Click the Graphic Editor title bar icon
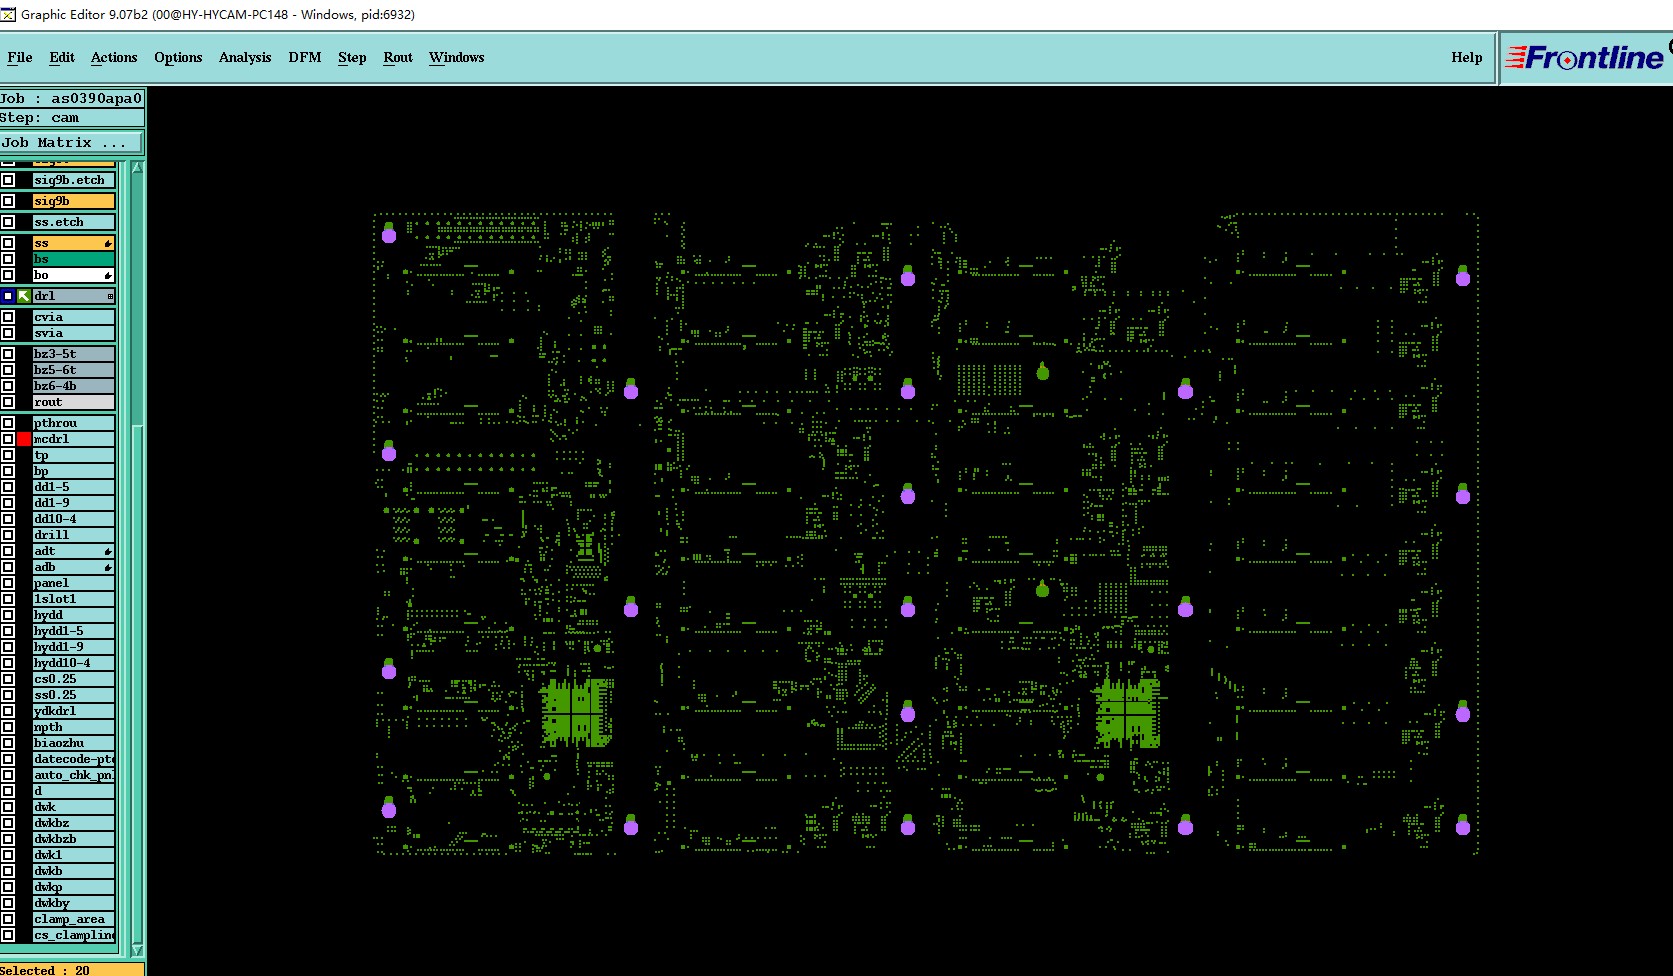Viewport: 1673px width, 976px height. [x=8, y=14]
